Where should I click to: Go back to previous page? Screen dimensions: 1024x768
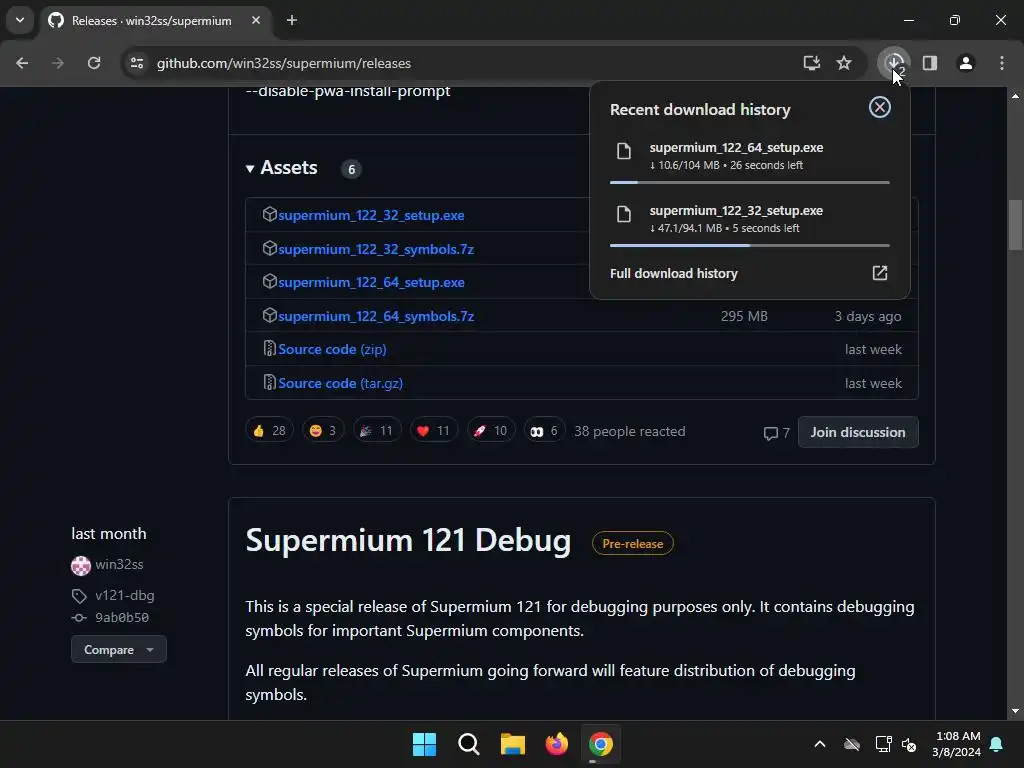tap(22, 63)
